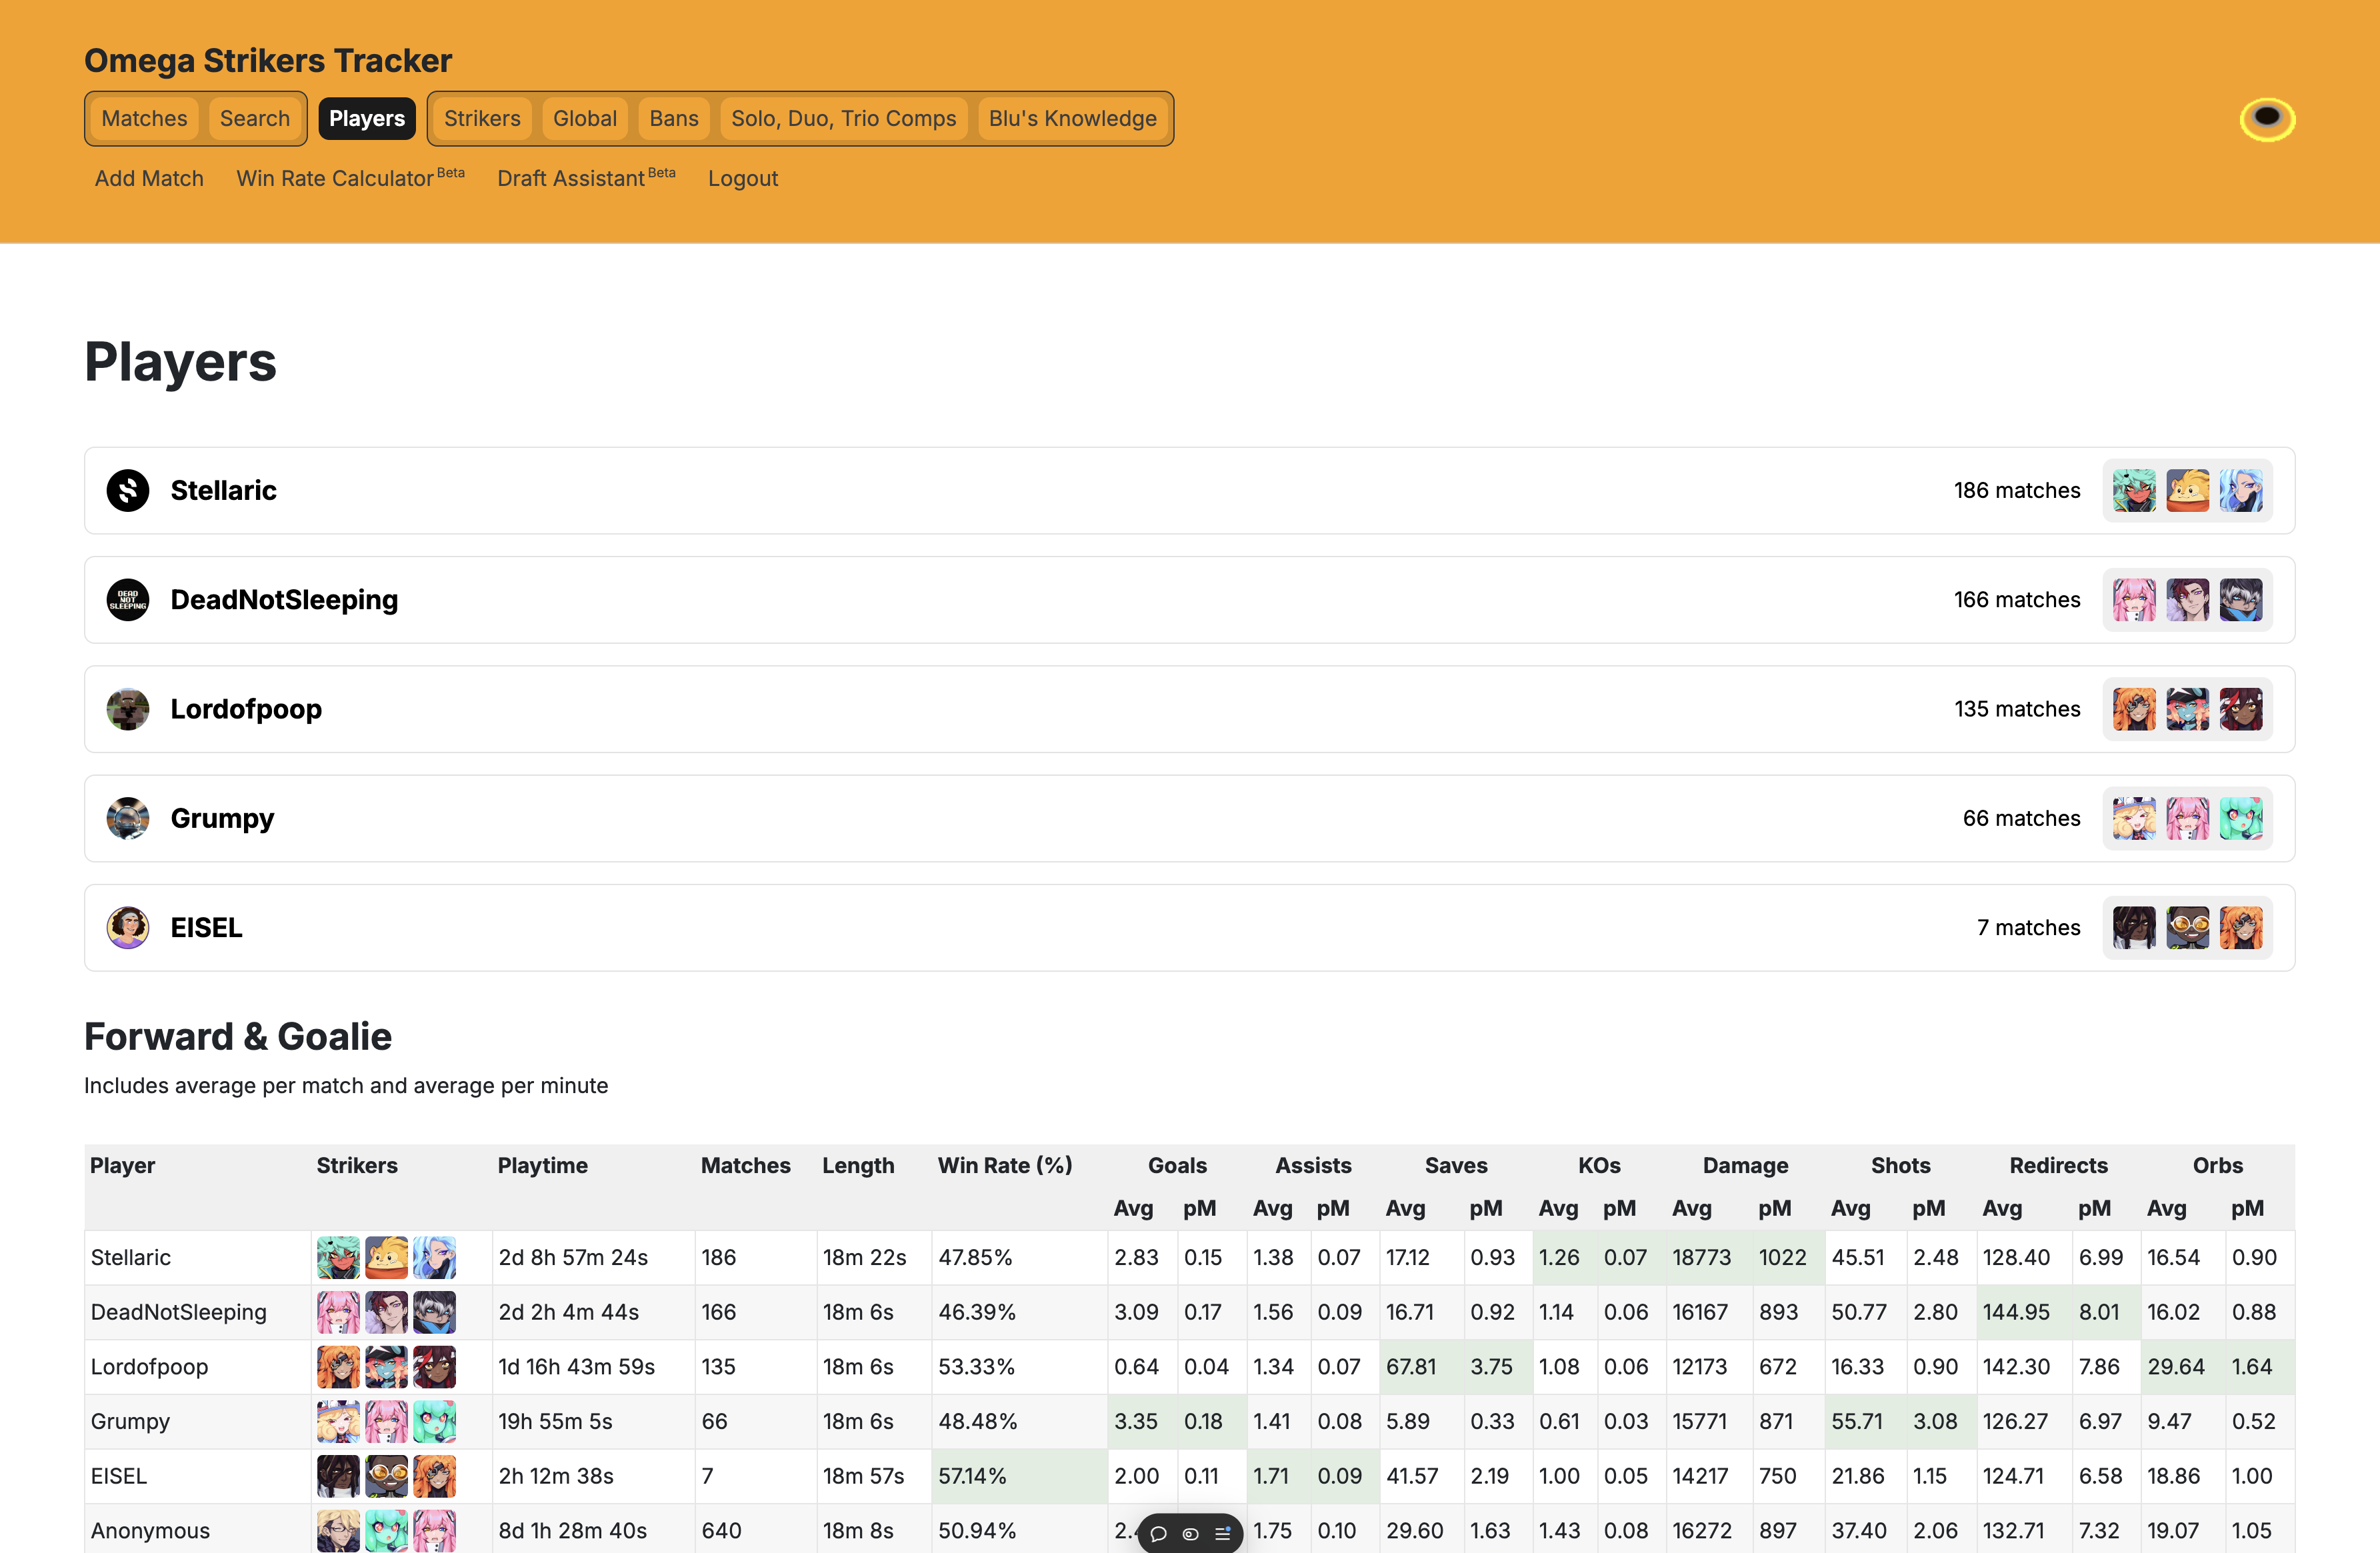Click EISEL's profile avatar
The width and height of the screenshot is (2380, 1553).
pyautogui.click(x=128, y=927)
